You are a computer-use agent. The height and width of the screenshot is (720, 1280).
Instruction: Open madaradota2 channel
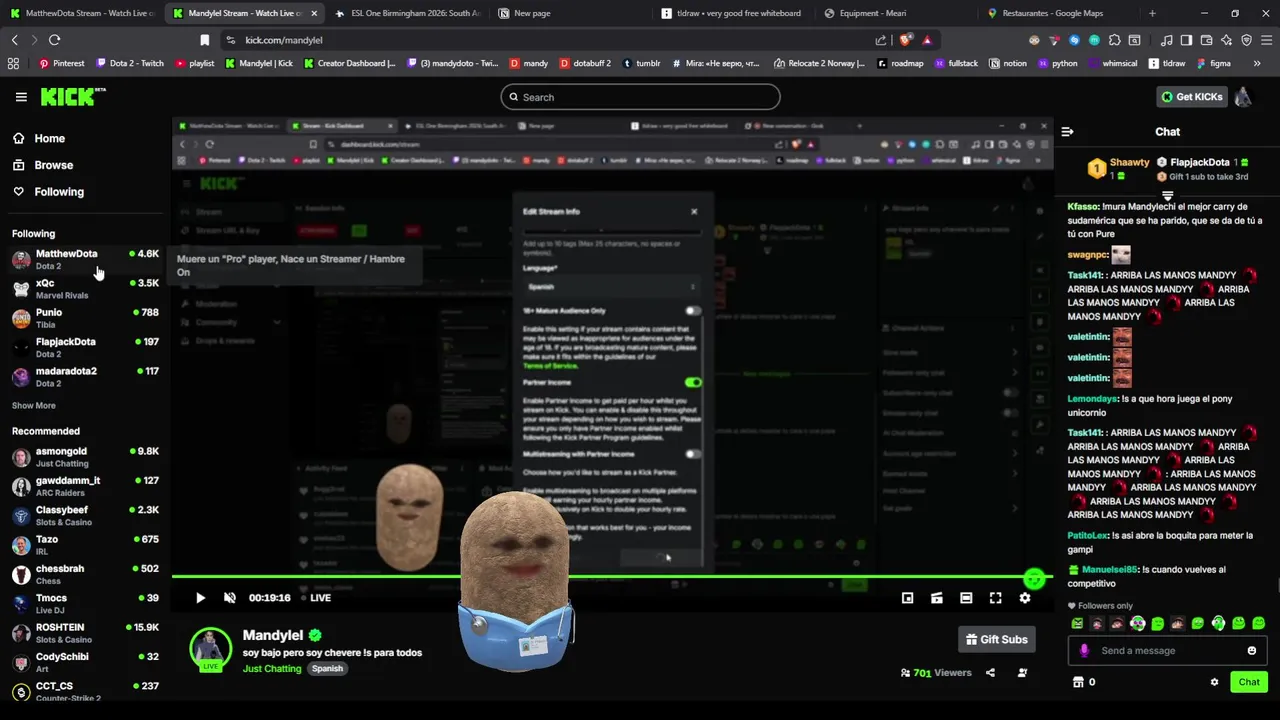pos(85,377)
